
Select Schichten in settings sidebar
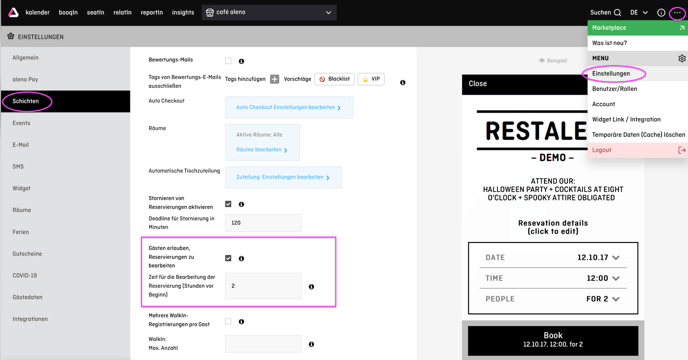point(65,101)
